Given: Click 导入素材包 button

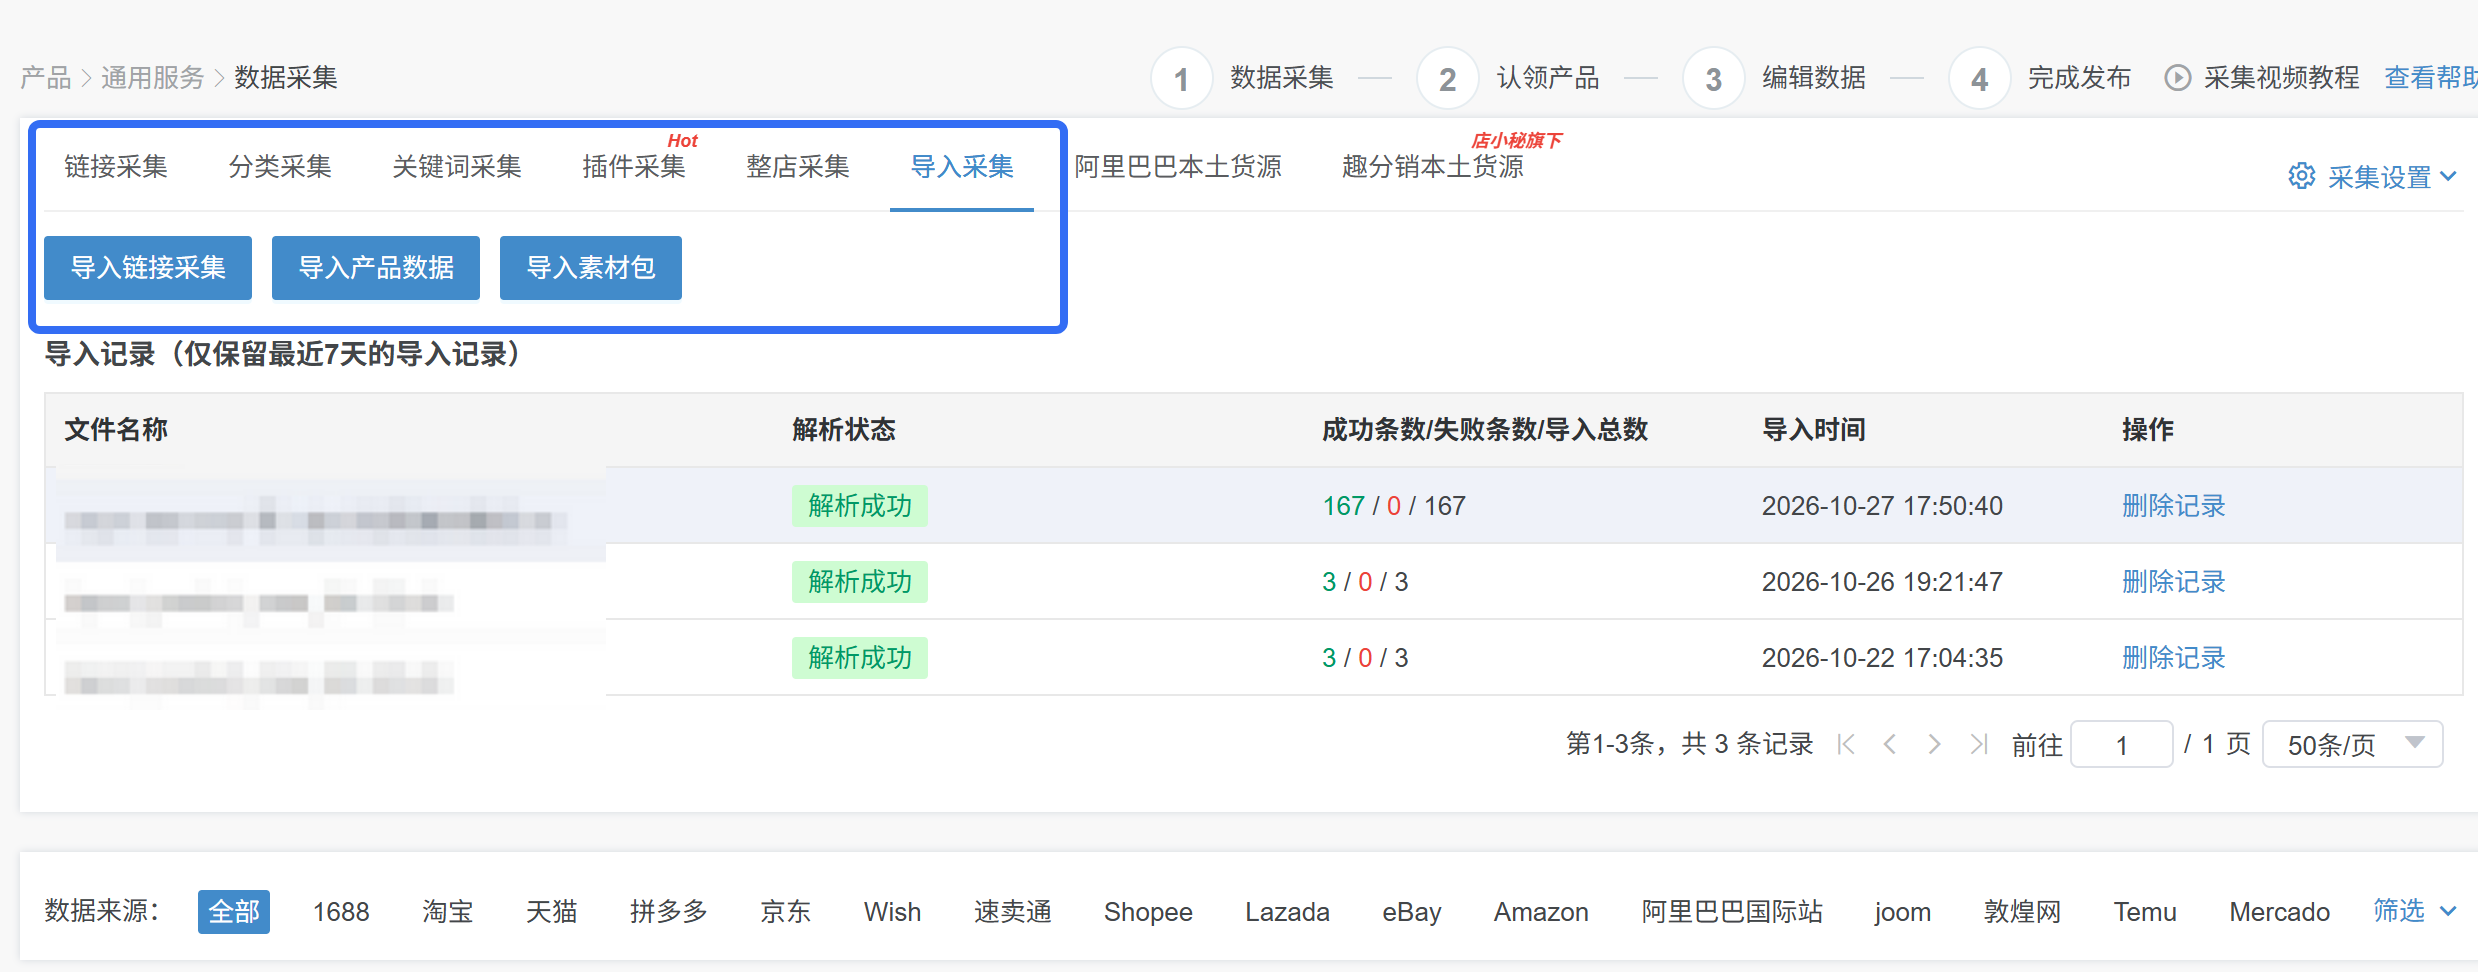Looking at the screenshot, I should 591,268.
